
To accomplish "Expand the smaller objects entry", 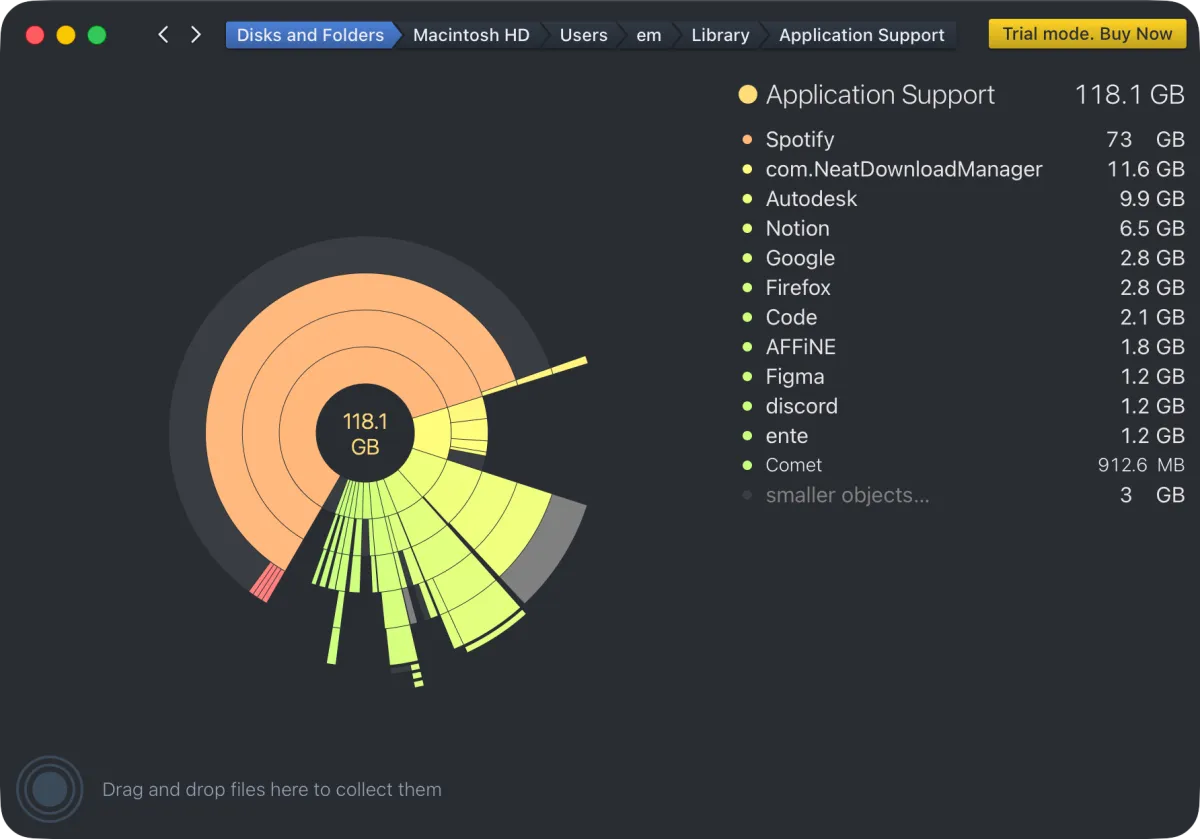I will pos(847,496).
